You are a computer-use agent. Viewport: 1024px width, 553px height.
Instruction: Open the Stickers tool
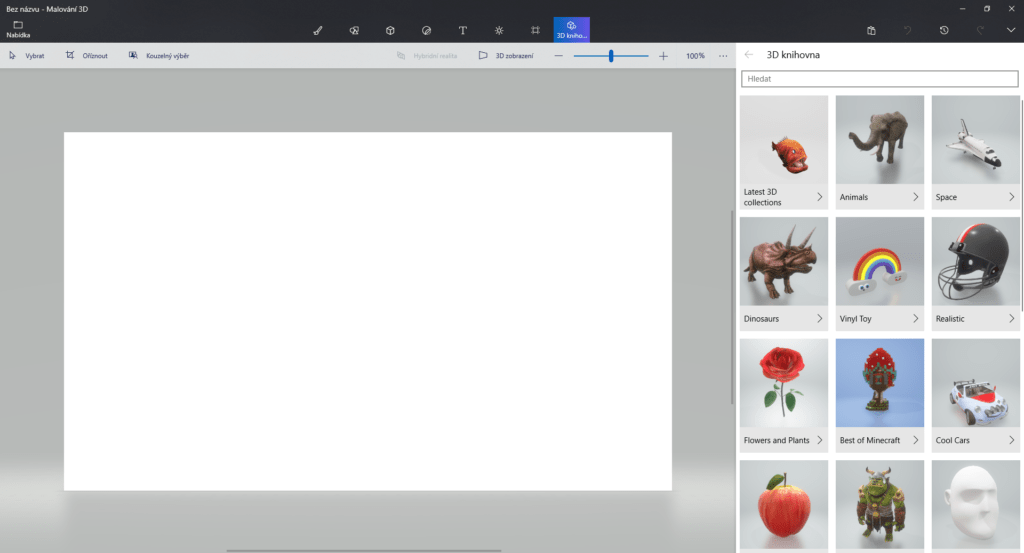(426, 30)
